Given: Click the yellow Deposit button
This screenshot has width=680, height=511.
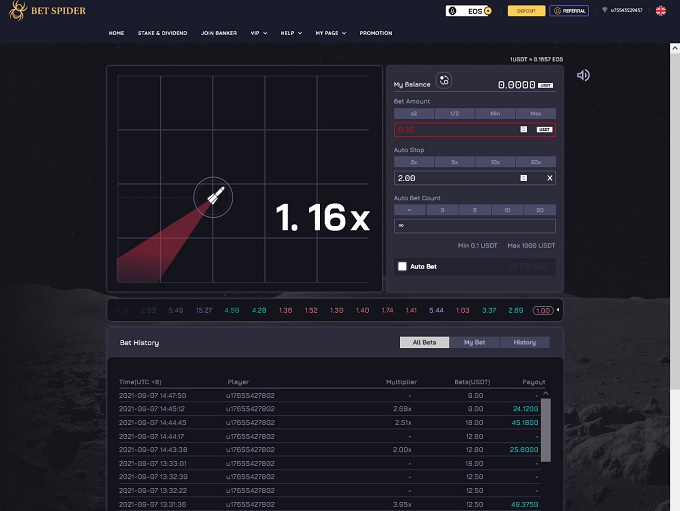Looking at the screenshot, I should pyautogui.click(x=526, y=11).
